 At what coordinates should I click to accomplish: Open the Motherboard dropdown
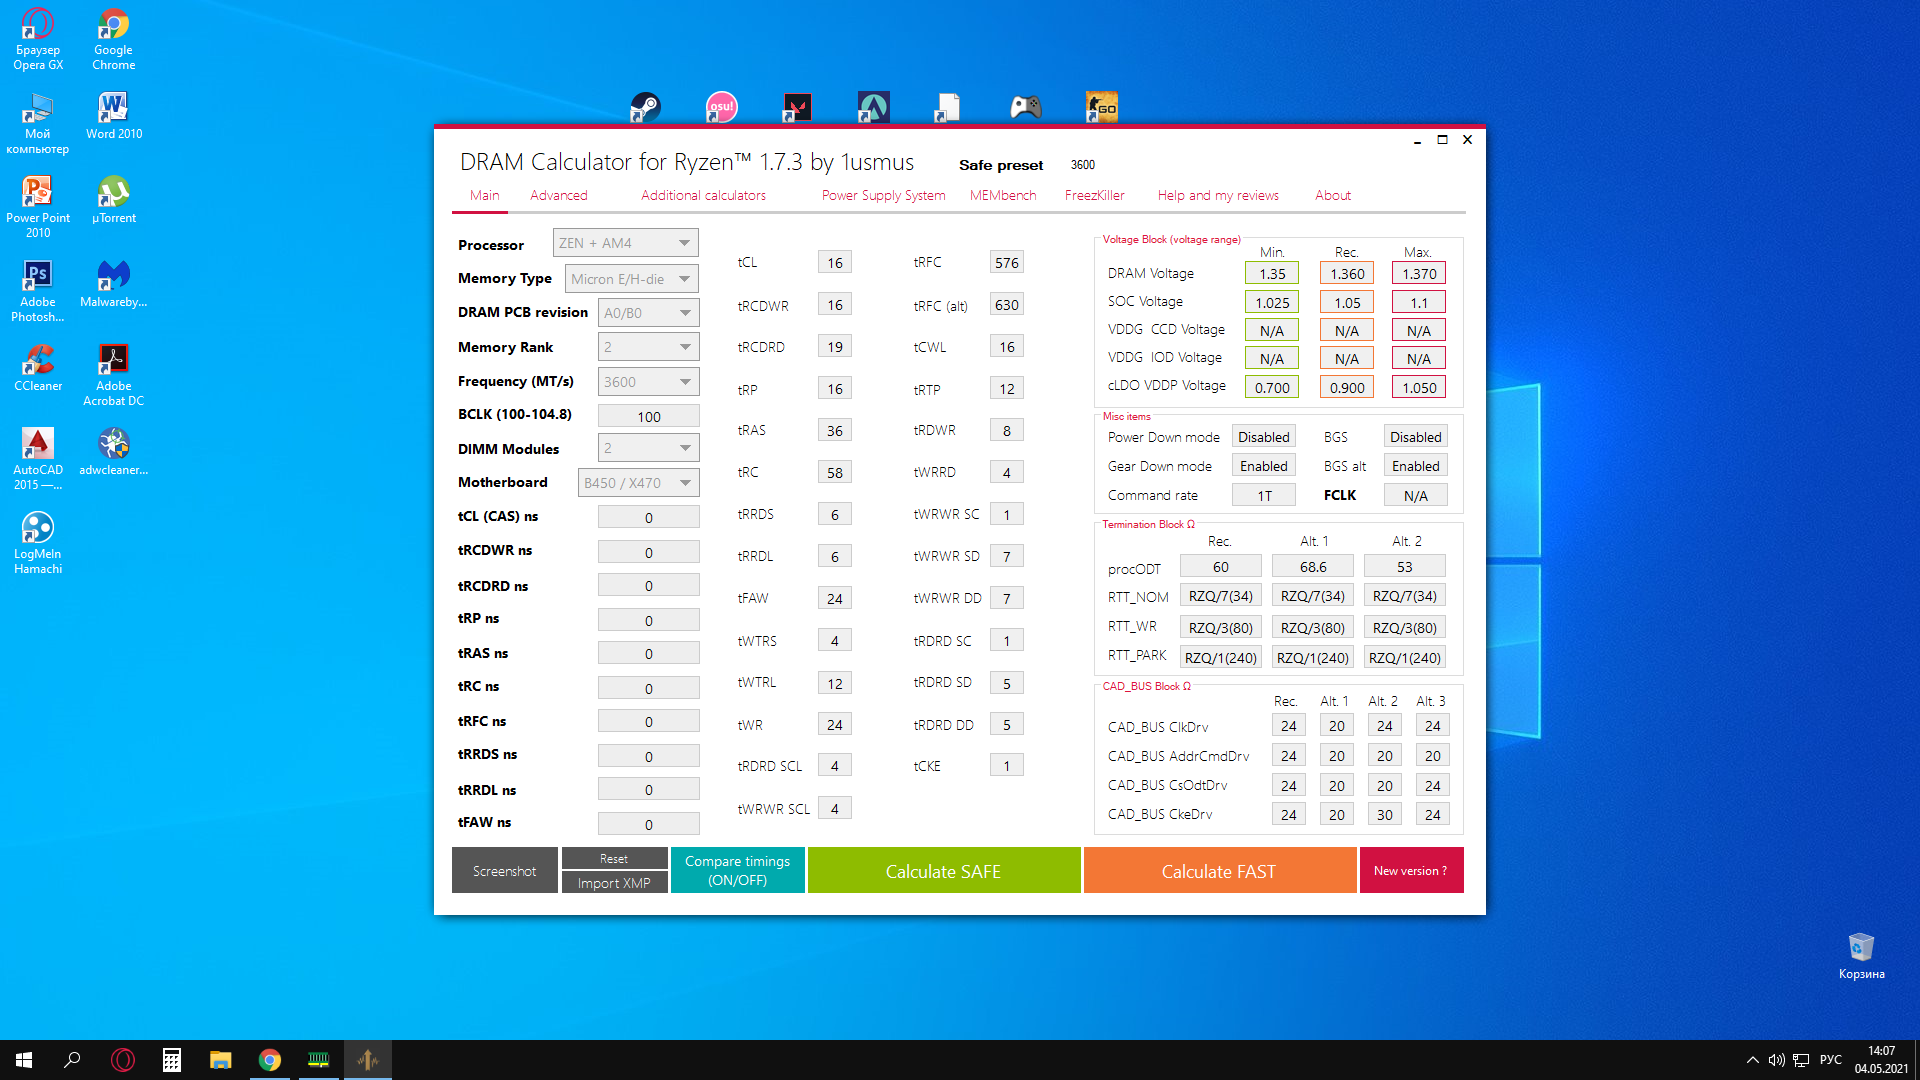(x=684, y=483)
